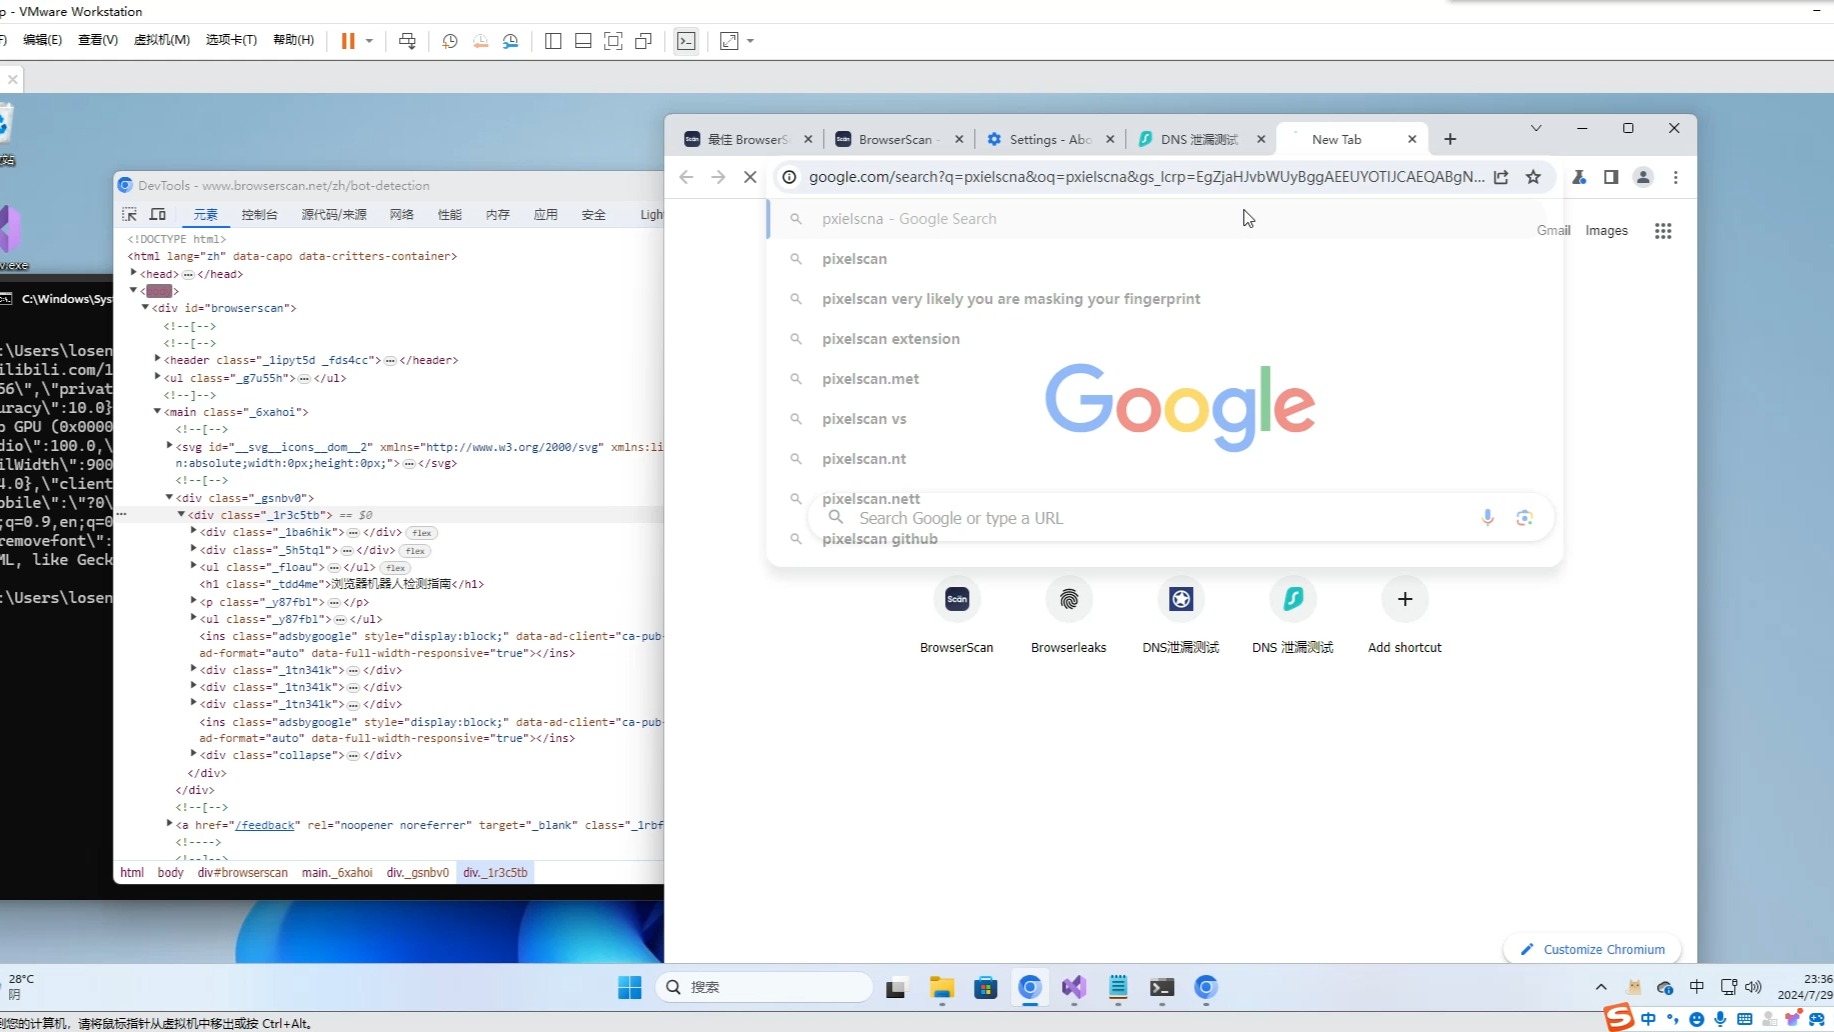
Task: Select DevTools inspect element picker icon
Action: (129, 214)
